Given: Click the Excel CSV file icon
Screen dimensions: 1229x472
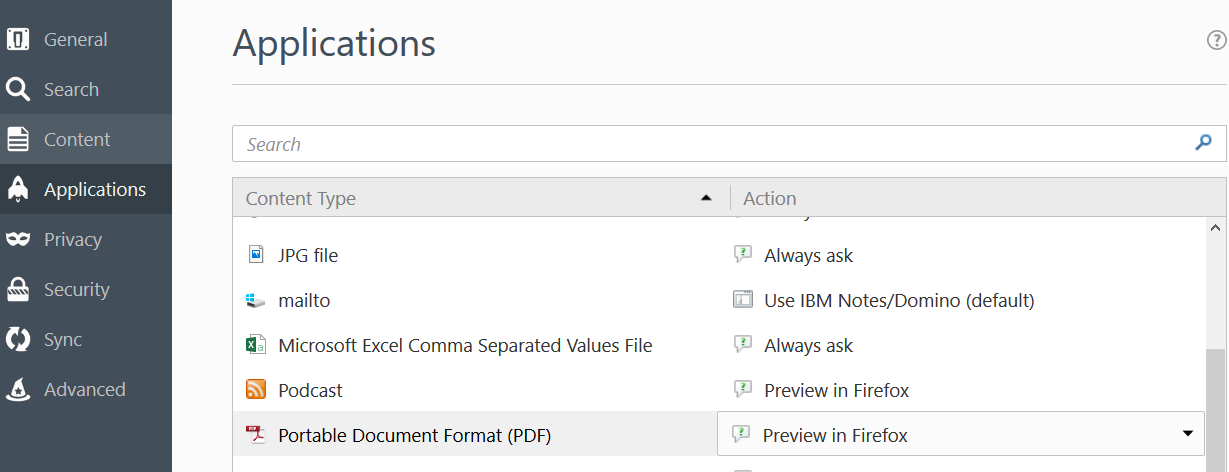Looking at the screenshot, I should pyautogui.click(x=256, y=345).
